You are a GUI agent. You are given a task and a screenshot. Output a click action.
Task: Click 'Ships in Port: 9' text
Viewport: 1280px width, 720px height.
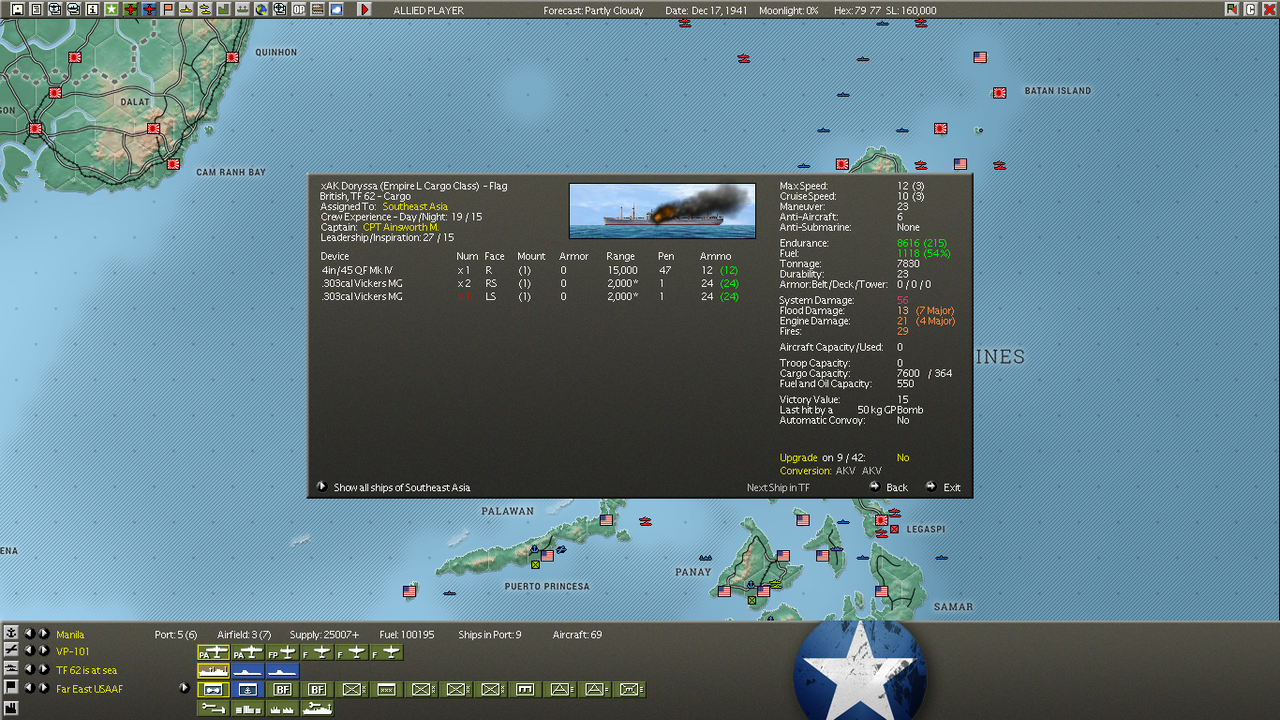pyautogui.click(x=490, y=634)
